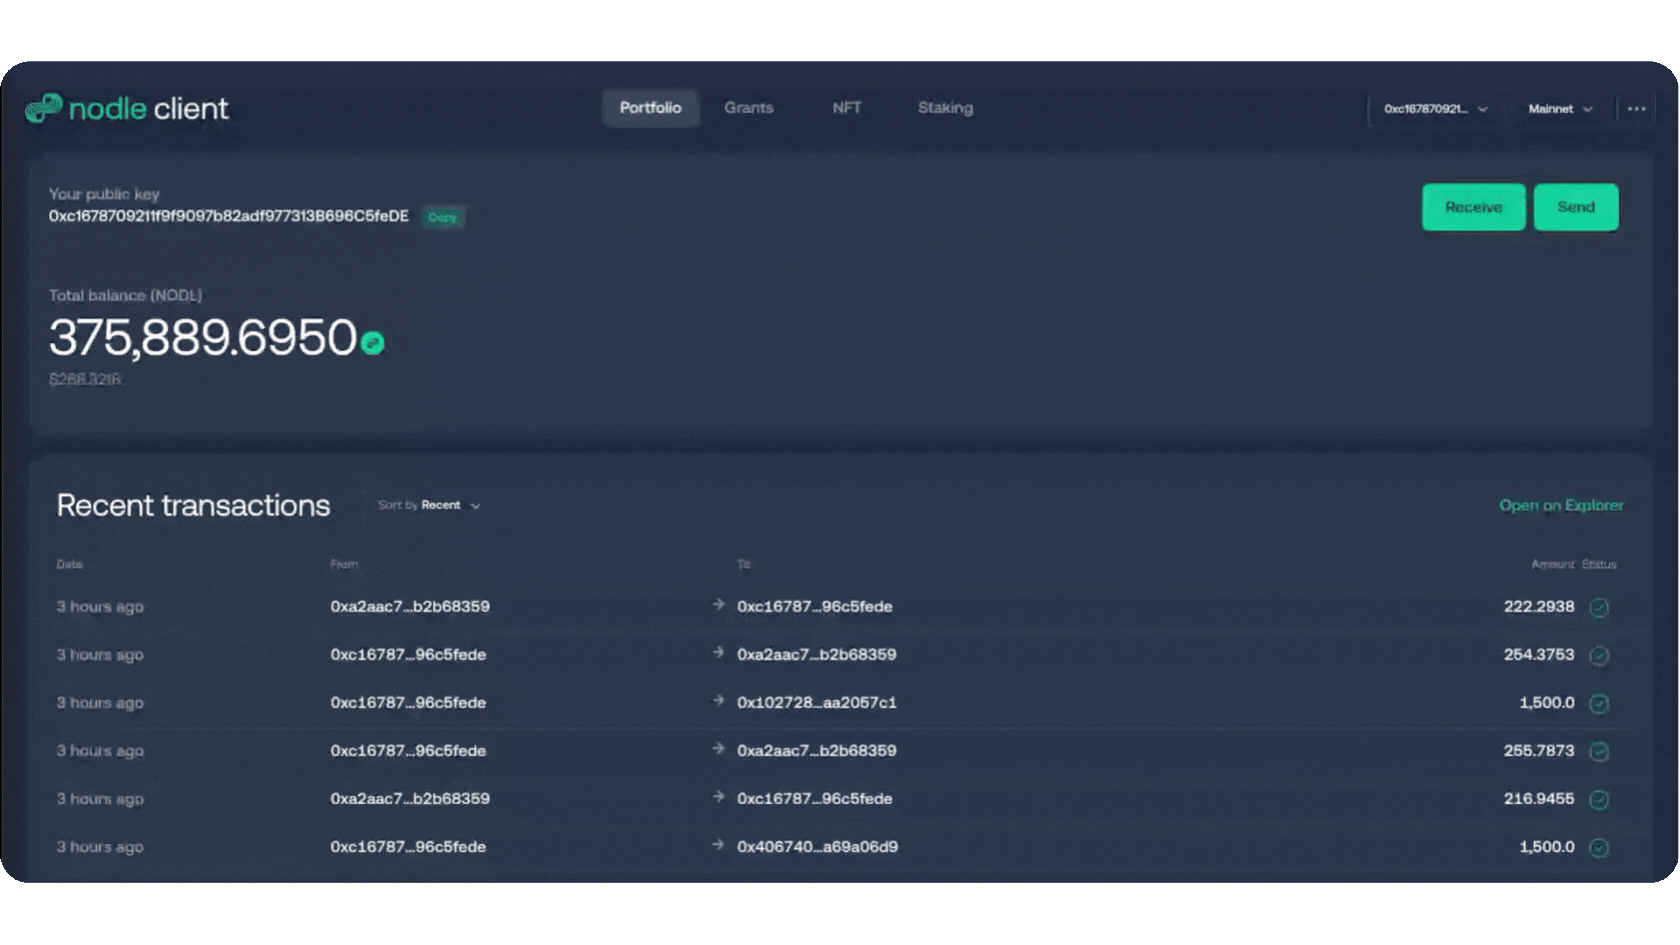
Task: Click the Receive button
Action: (x=1474, y=207)
